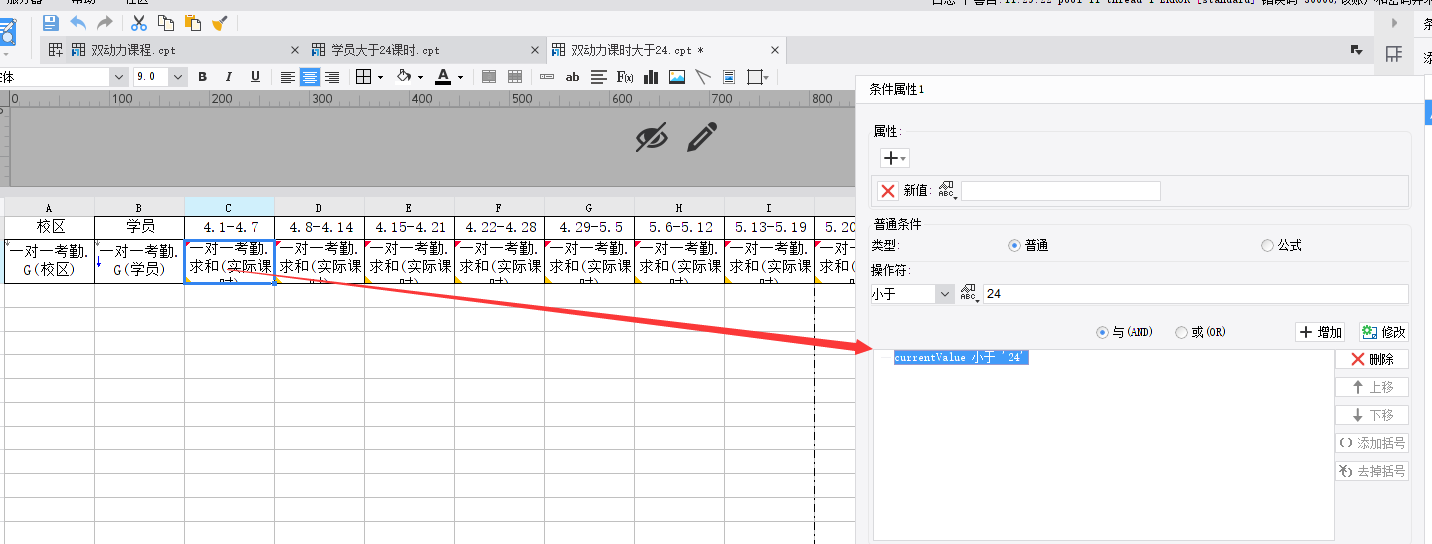Click the hidden-eye icon in header area

pos(652,138)
